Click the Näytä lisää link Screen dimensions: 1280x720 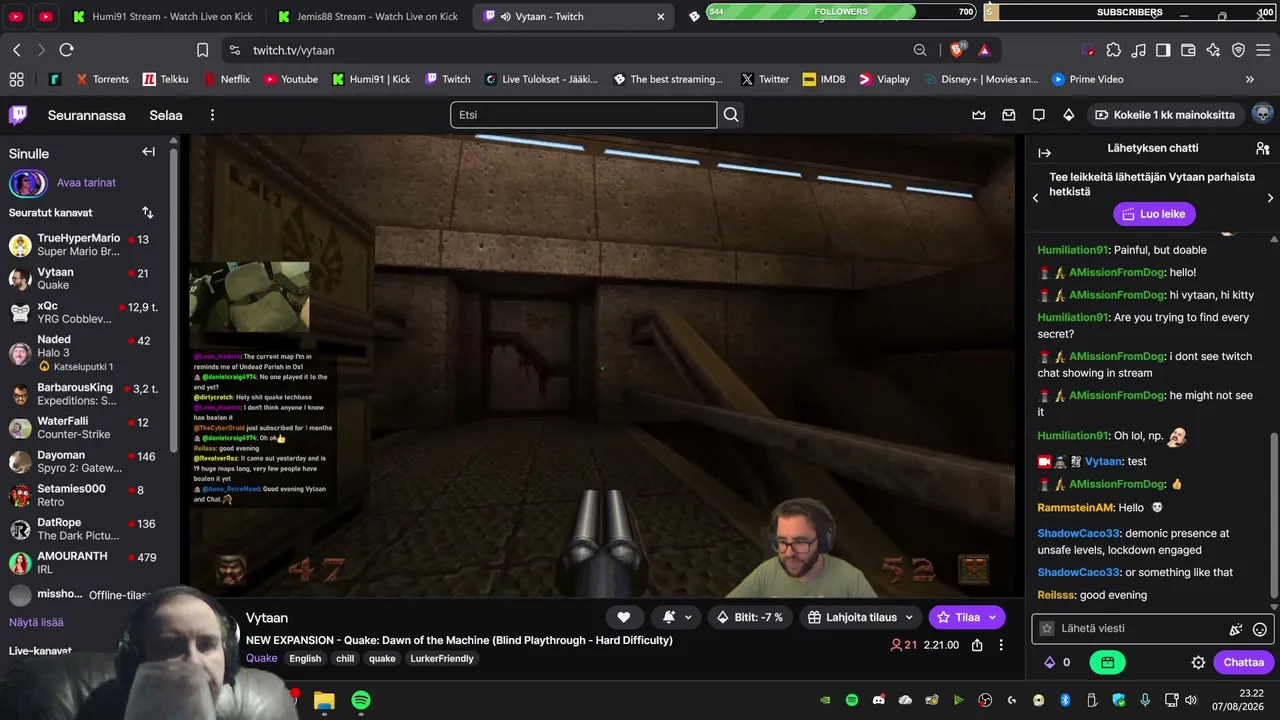[36, 622]
